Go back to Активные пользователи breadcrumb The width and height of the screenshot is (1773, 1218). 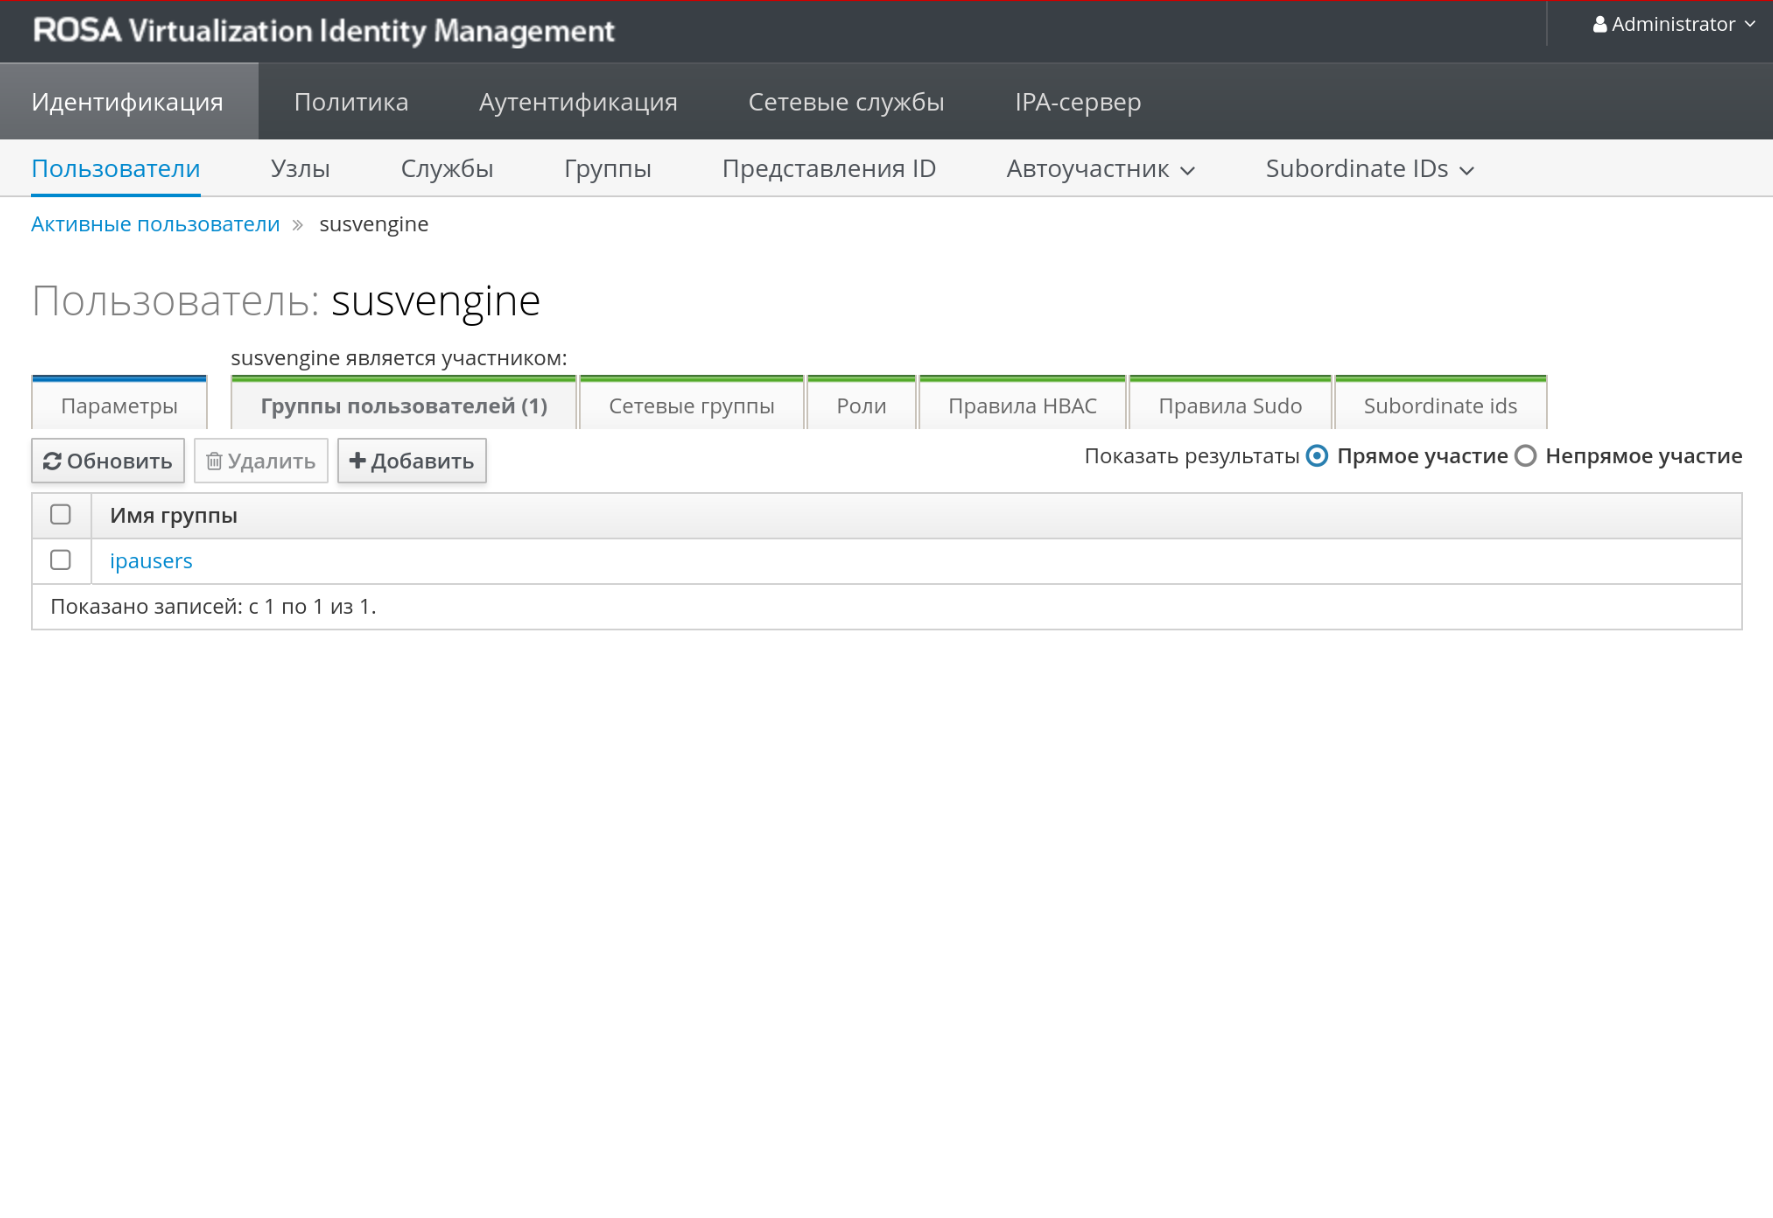coord(155,224)
